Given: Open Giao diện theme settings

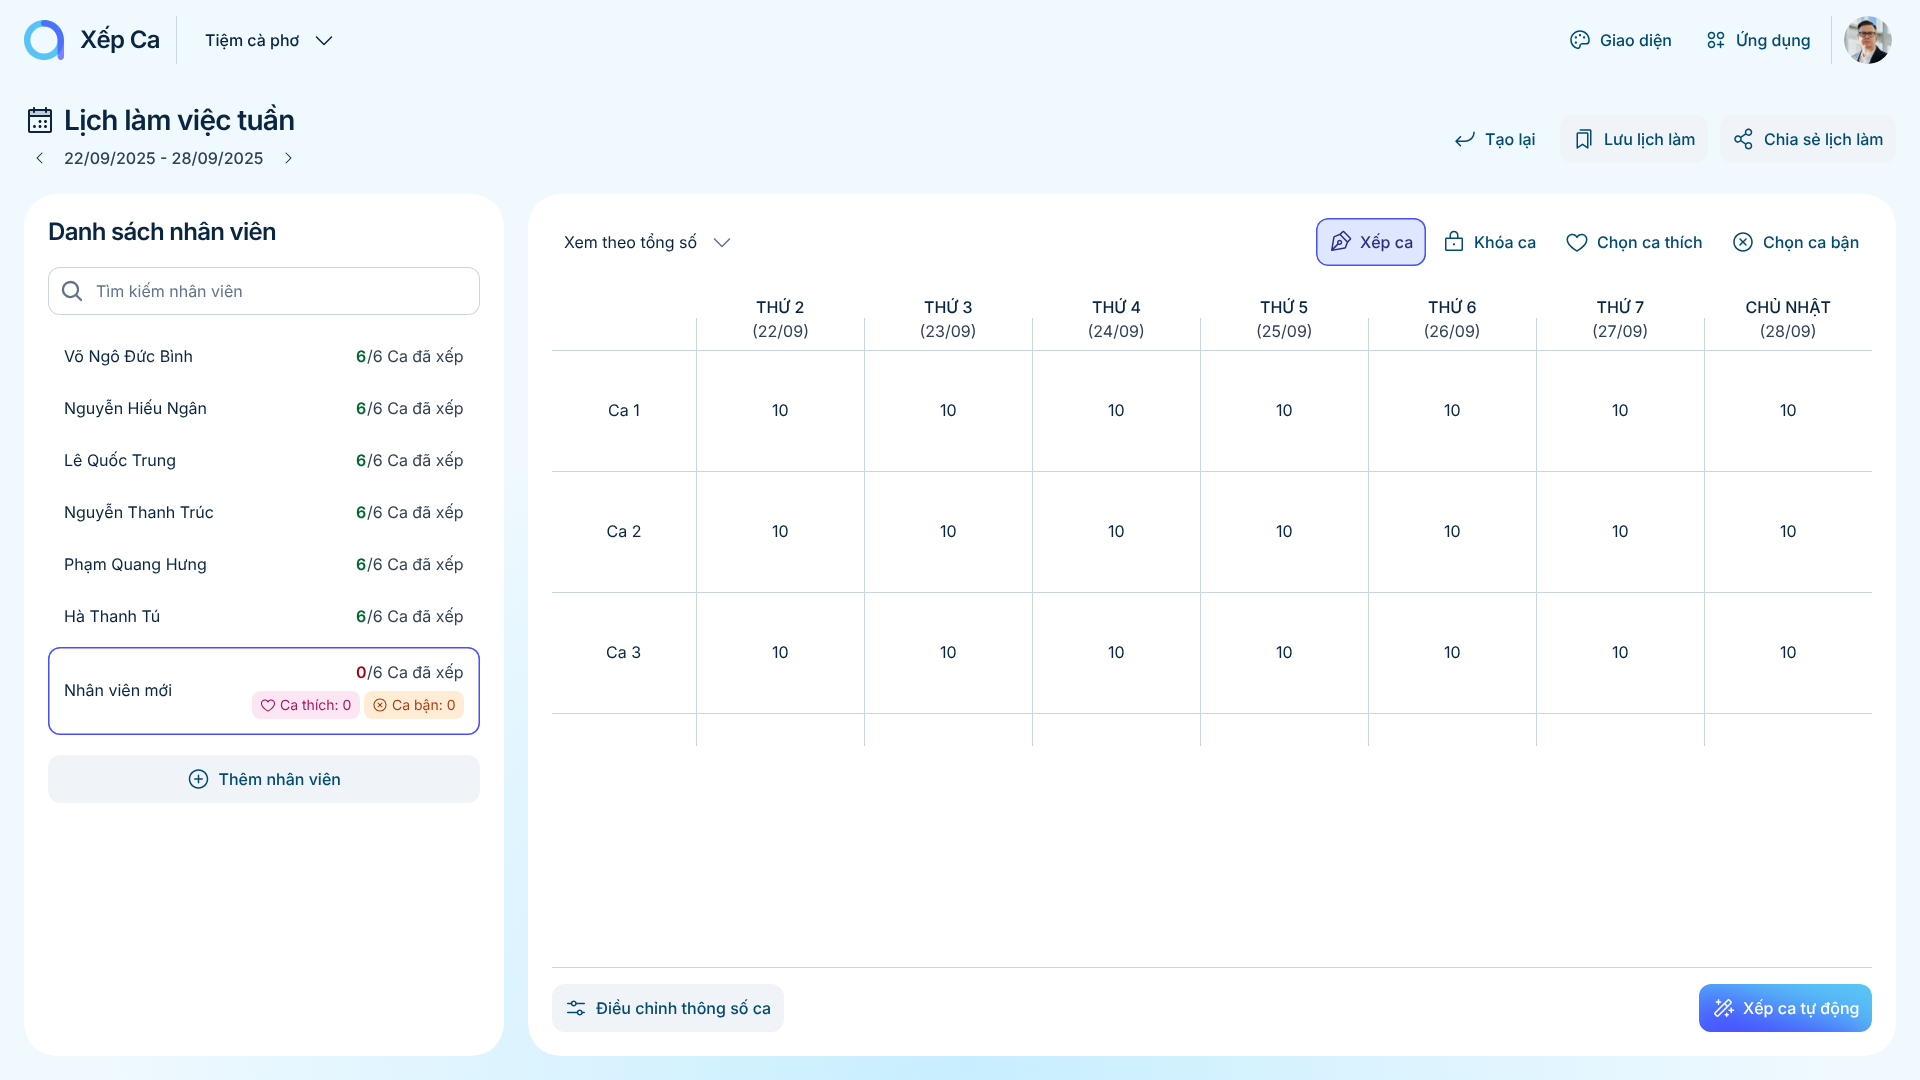Looking at the screenshot, I should click(1620, 40).
